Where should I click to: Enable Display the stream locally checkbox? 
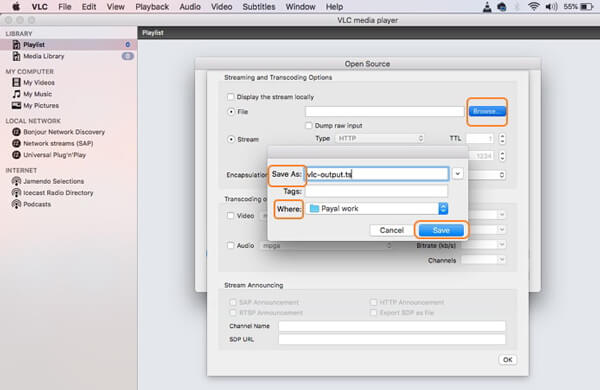point(230,97)
